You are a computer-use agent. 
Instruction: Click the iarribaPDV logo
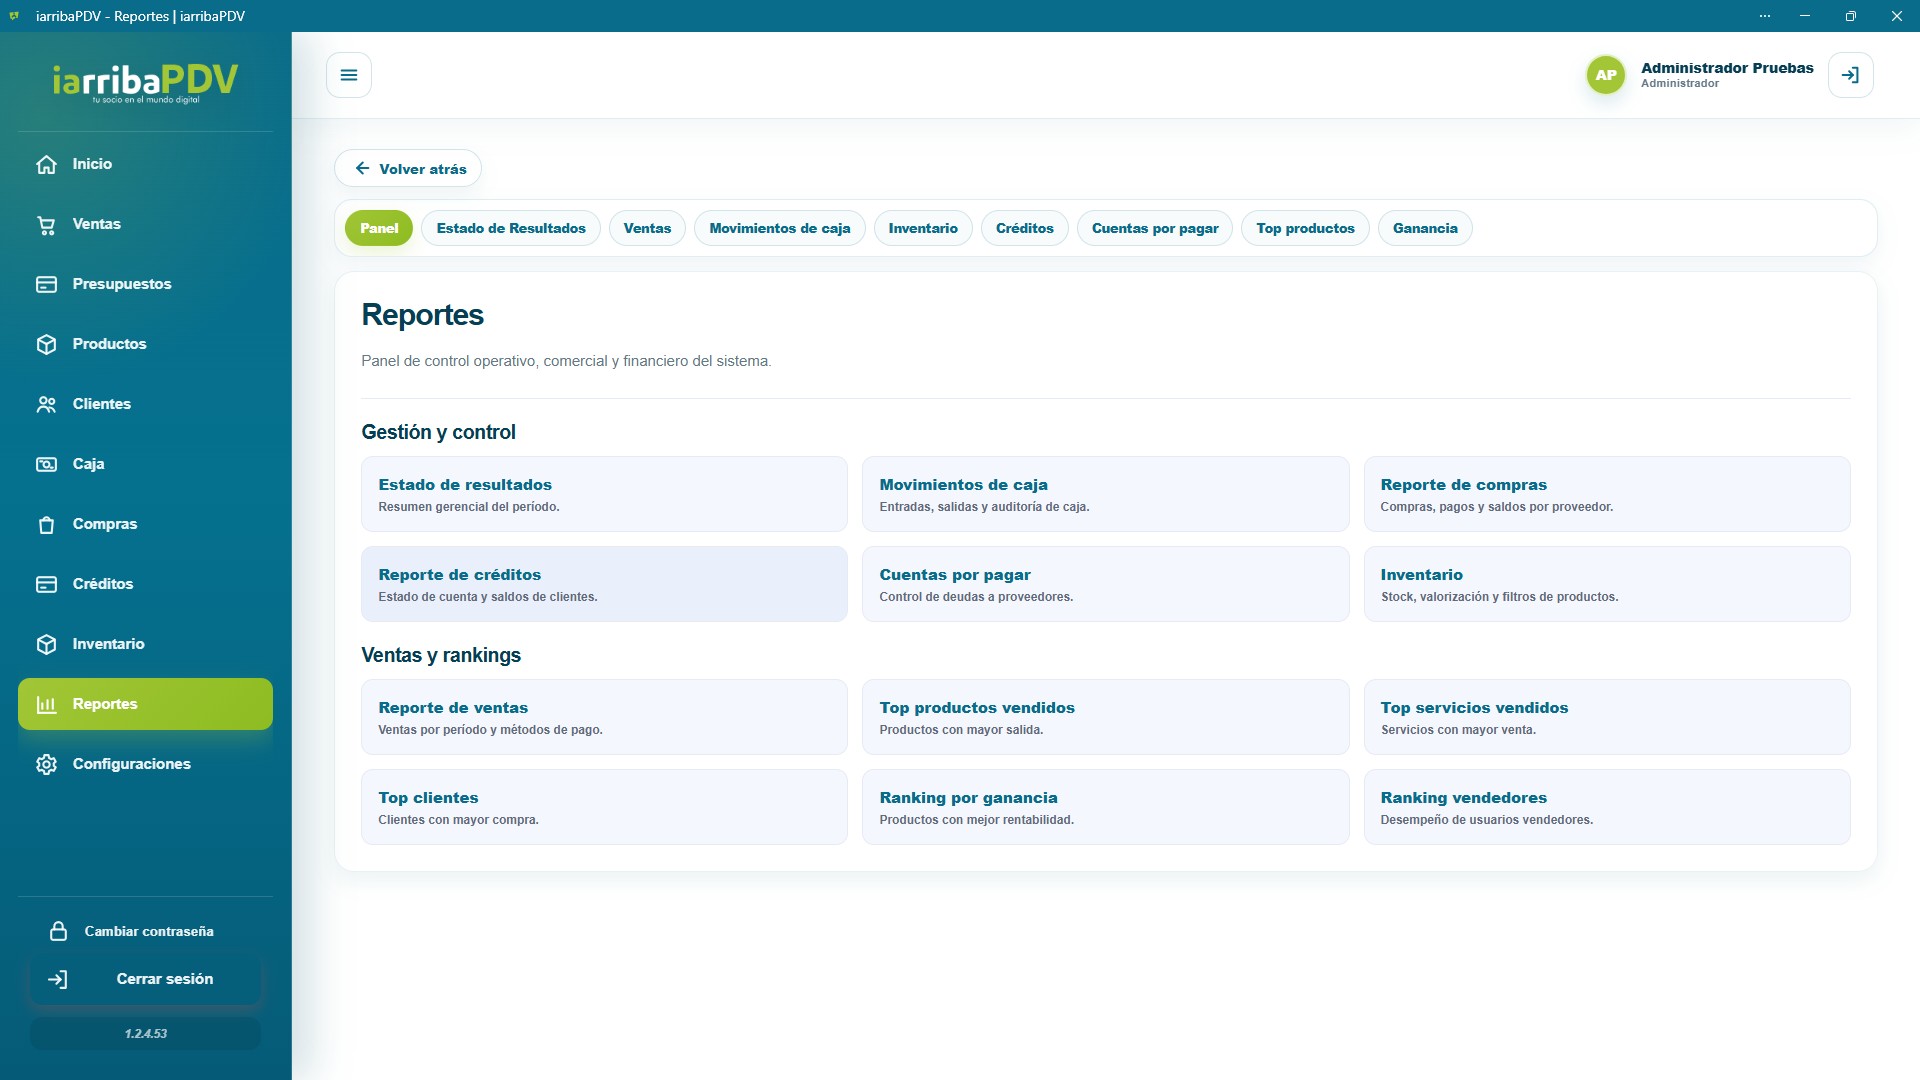coord(146,82)
